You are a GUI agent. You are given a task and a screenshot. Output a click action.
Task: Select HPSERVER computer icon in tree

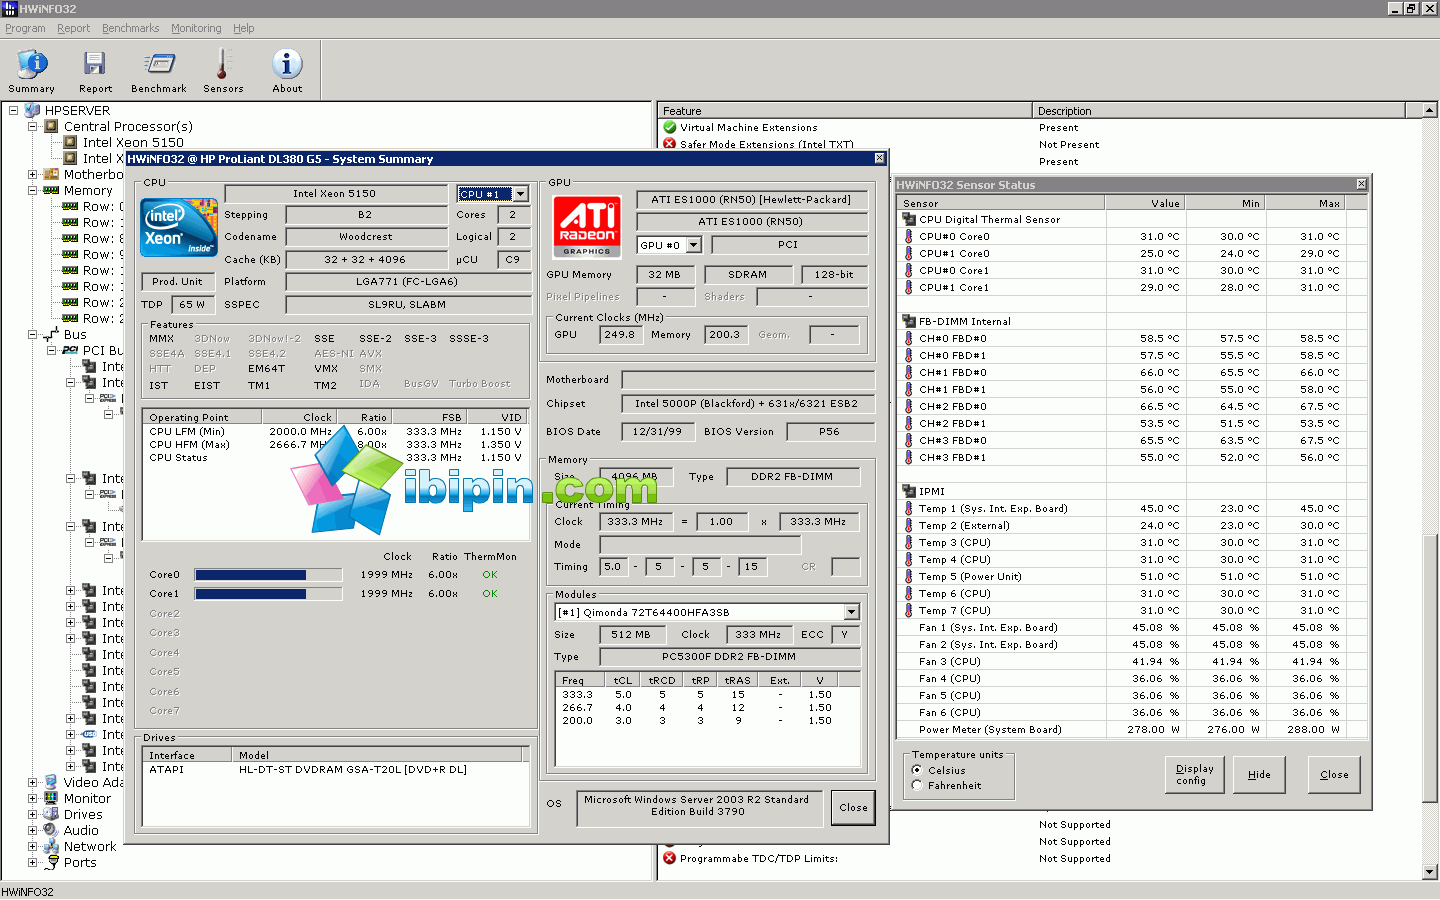(33, 110)
